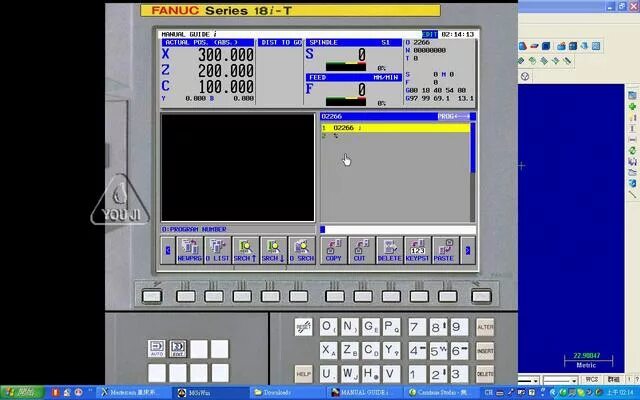Image resolution: width=640 pixels, height=400 pixels.
Task: Select program line 1 O2266
Action: [395, 128]
